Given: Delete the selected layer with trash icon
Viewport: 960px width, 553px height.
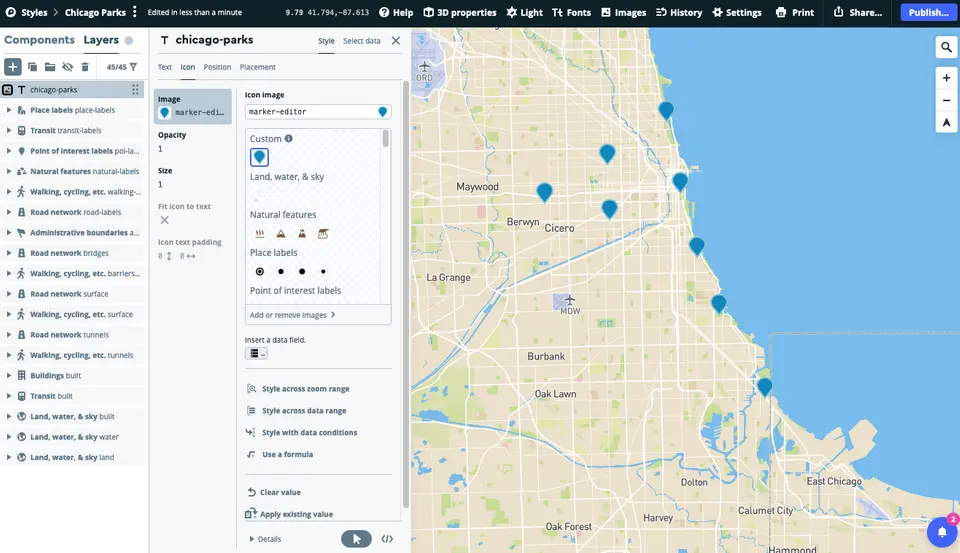Looking at the screenshot, I should coord(85,67).
